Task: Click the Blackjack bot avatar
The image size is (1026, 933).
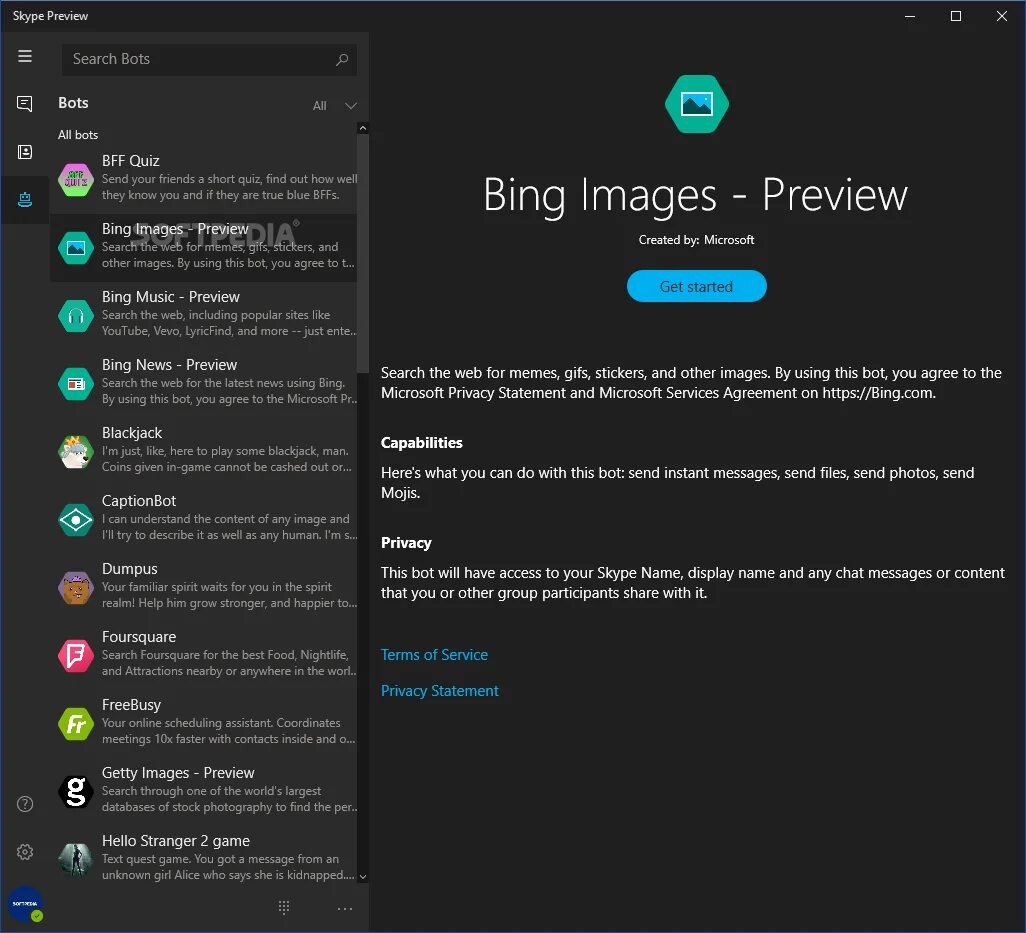Action: coord(76,452)
